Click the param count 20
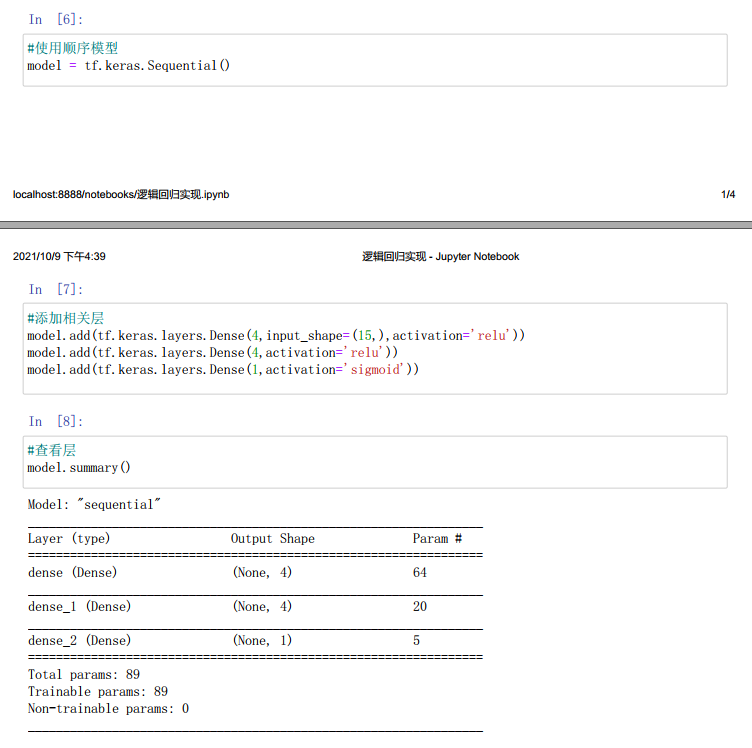This screenshot has width=752, height=748. pyautogui.click(x=420, y=607)
